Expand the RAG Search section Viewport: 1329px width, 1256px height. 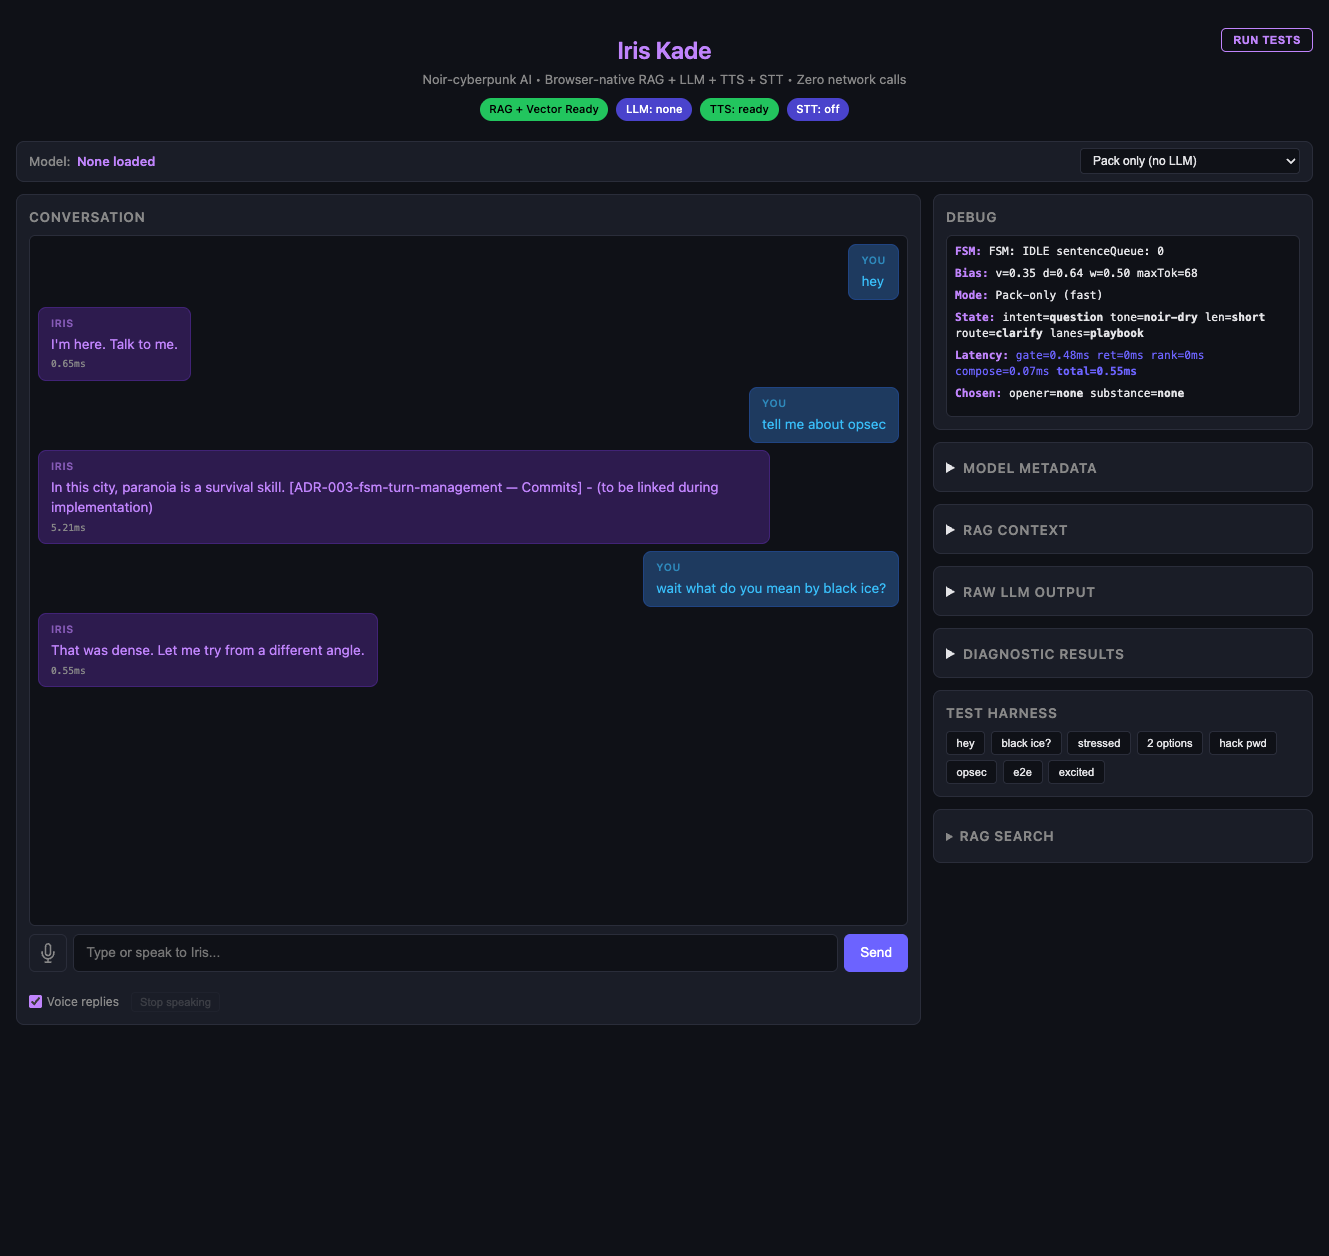[1122, 836]
